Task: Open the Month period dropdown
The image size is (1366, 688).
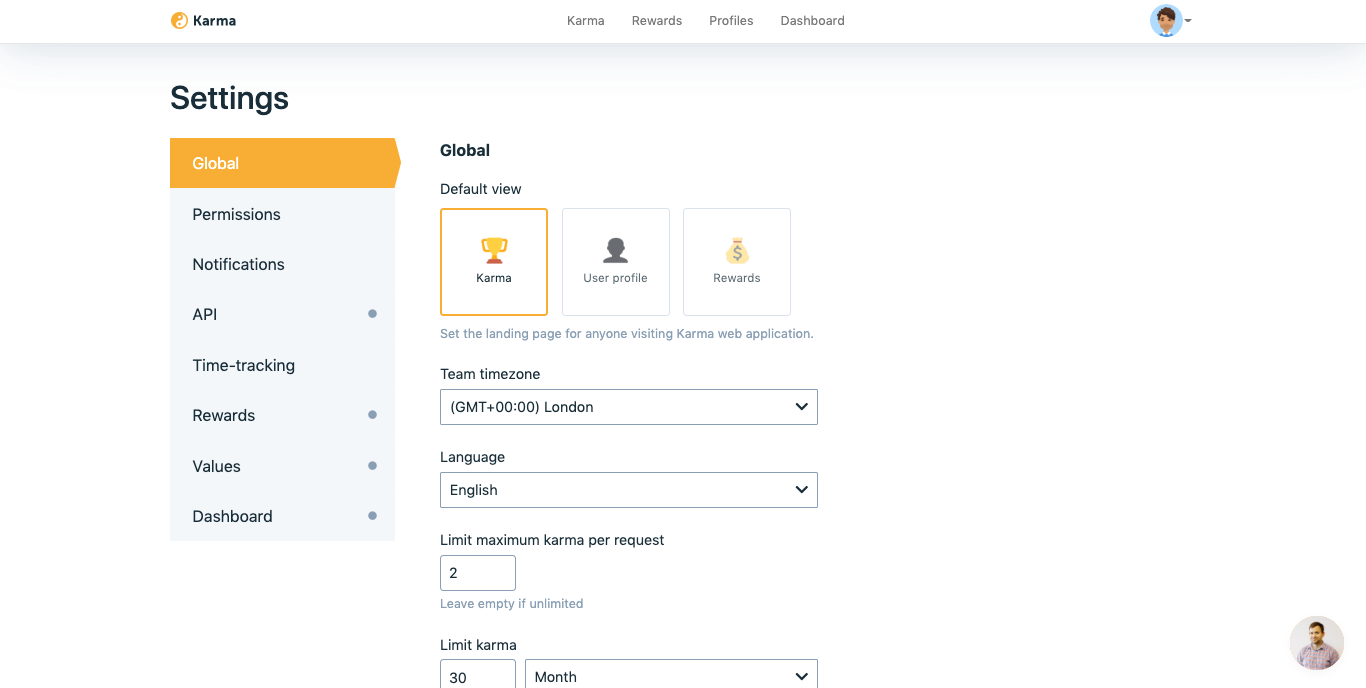Action: click(671, 675)
